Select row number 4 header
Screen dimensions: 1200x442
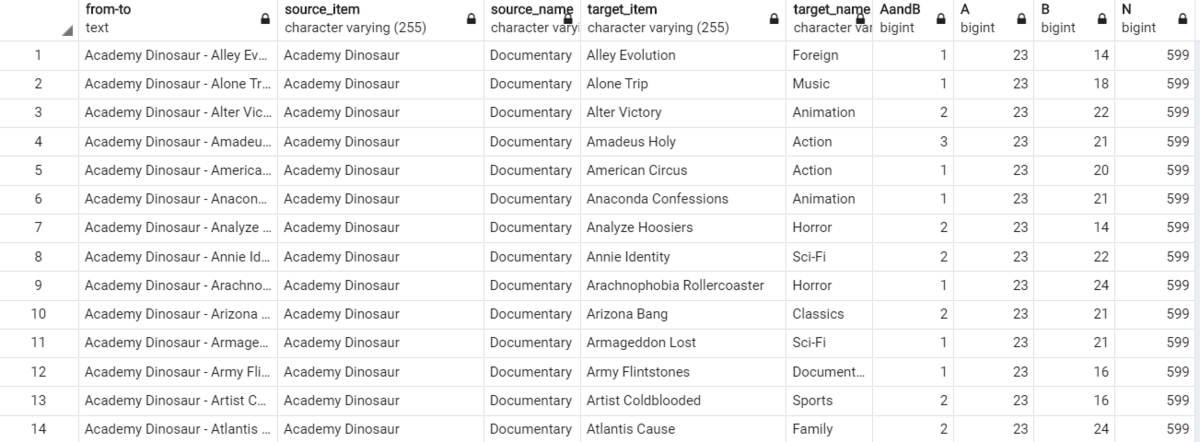[39, 142]
